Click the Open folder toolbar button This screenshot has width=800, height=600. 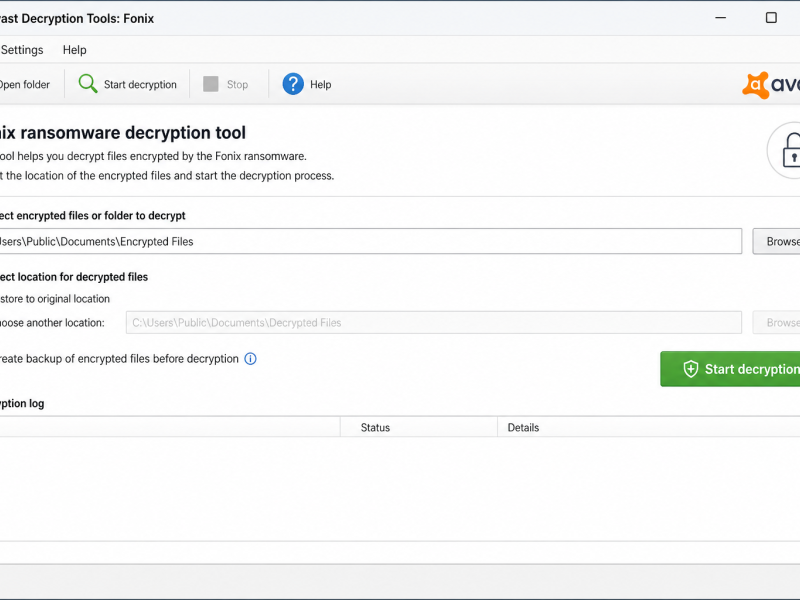tap(25, 85)
